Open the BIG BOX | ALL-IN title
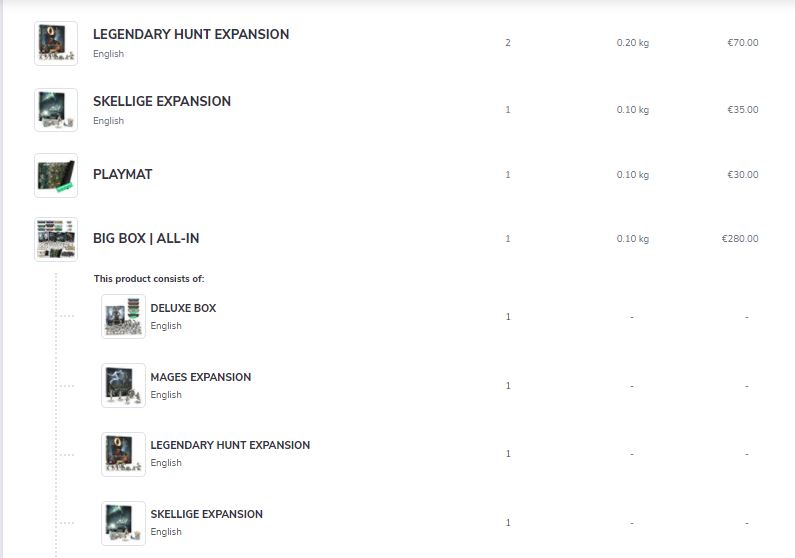 coord(146,238)
